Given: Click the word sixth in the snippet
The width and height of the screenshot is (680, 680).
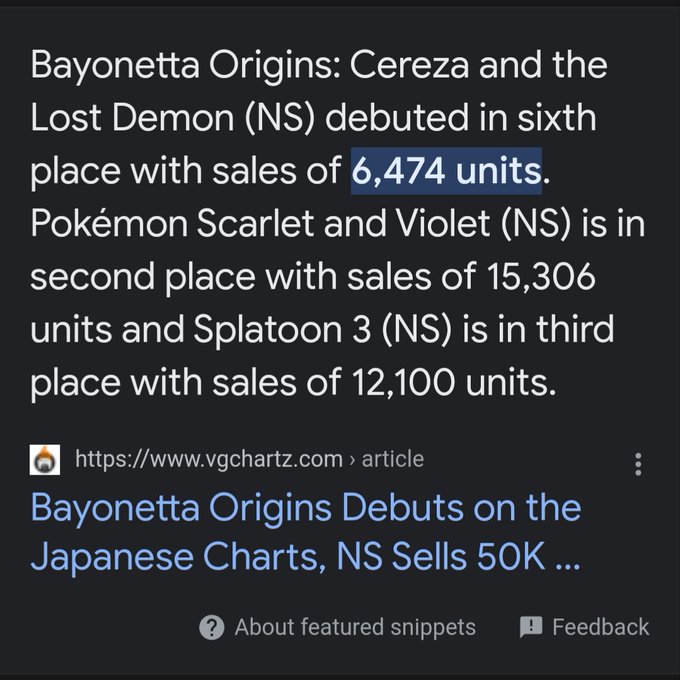Looking at the screenshot, I should pos(553,118).
